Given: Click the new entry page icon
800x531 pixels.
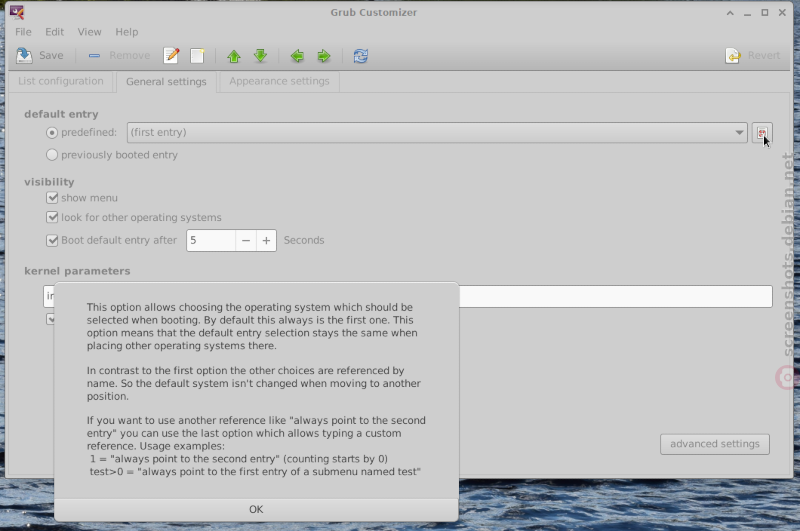Looking at the screenshot, I should (197, 56).
